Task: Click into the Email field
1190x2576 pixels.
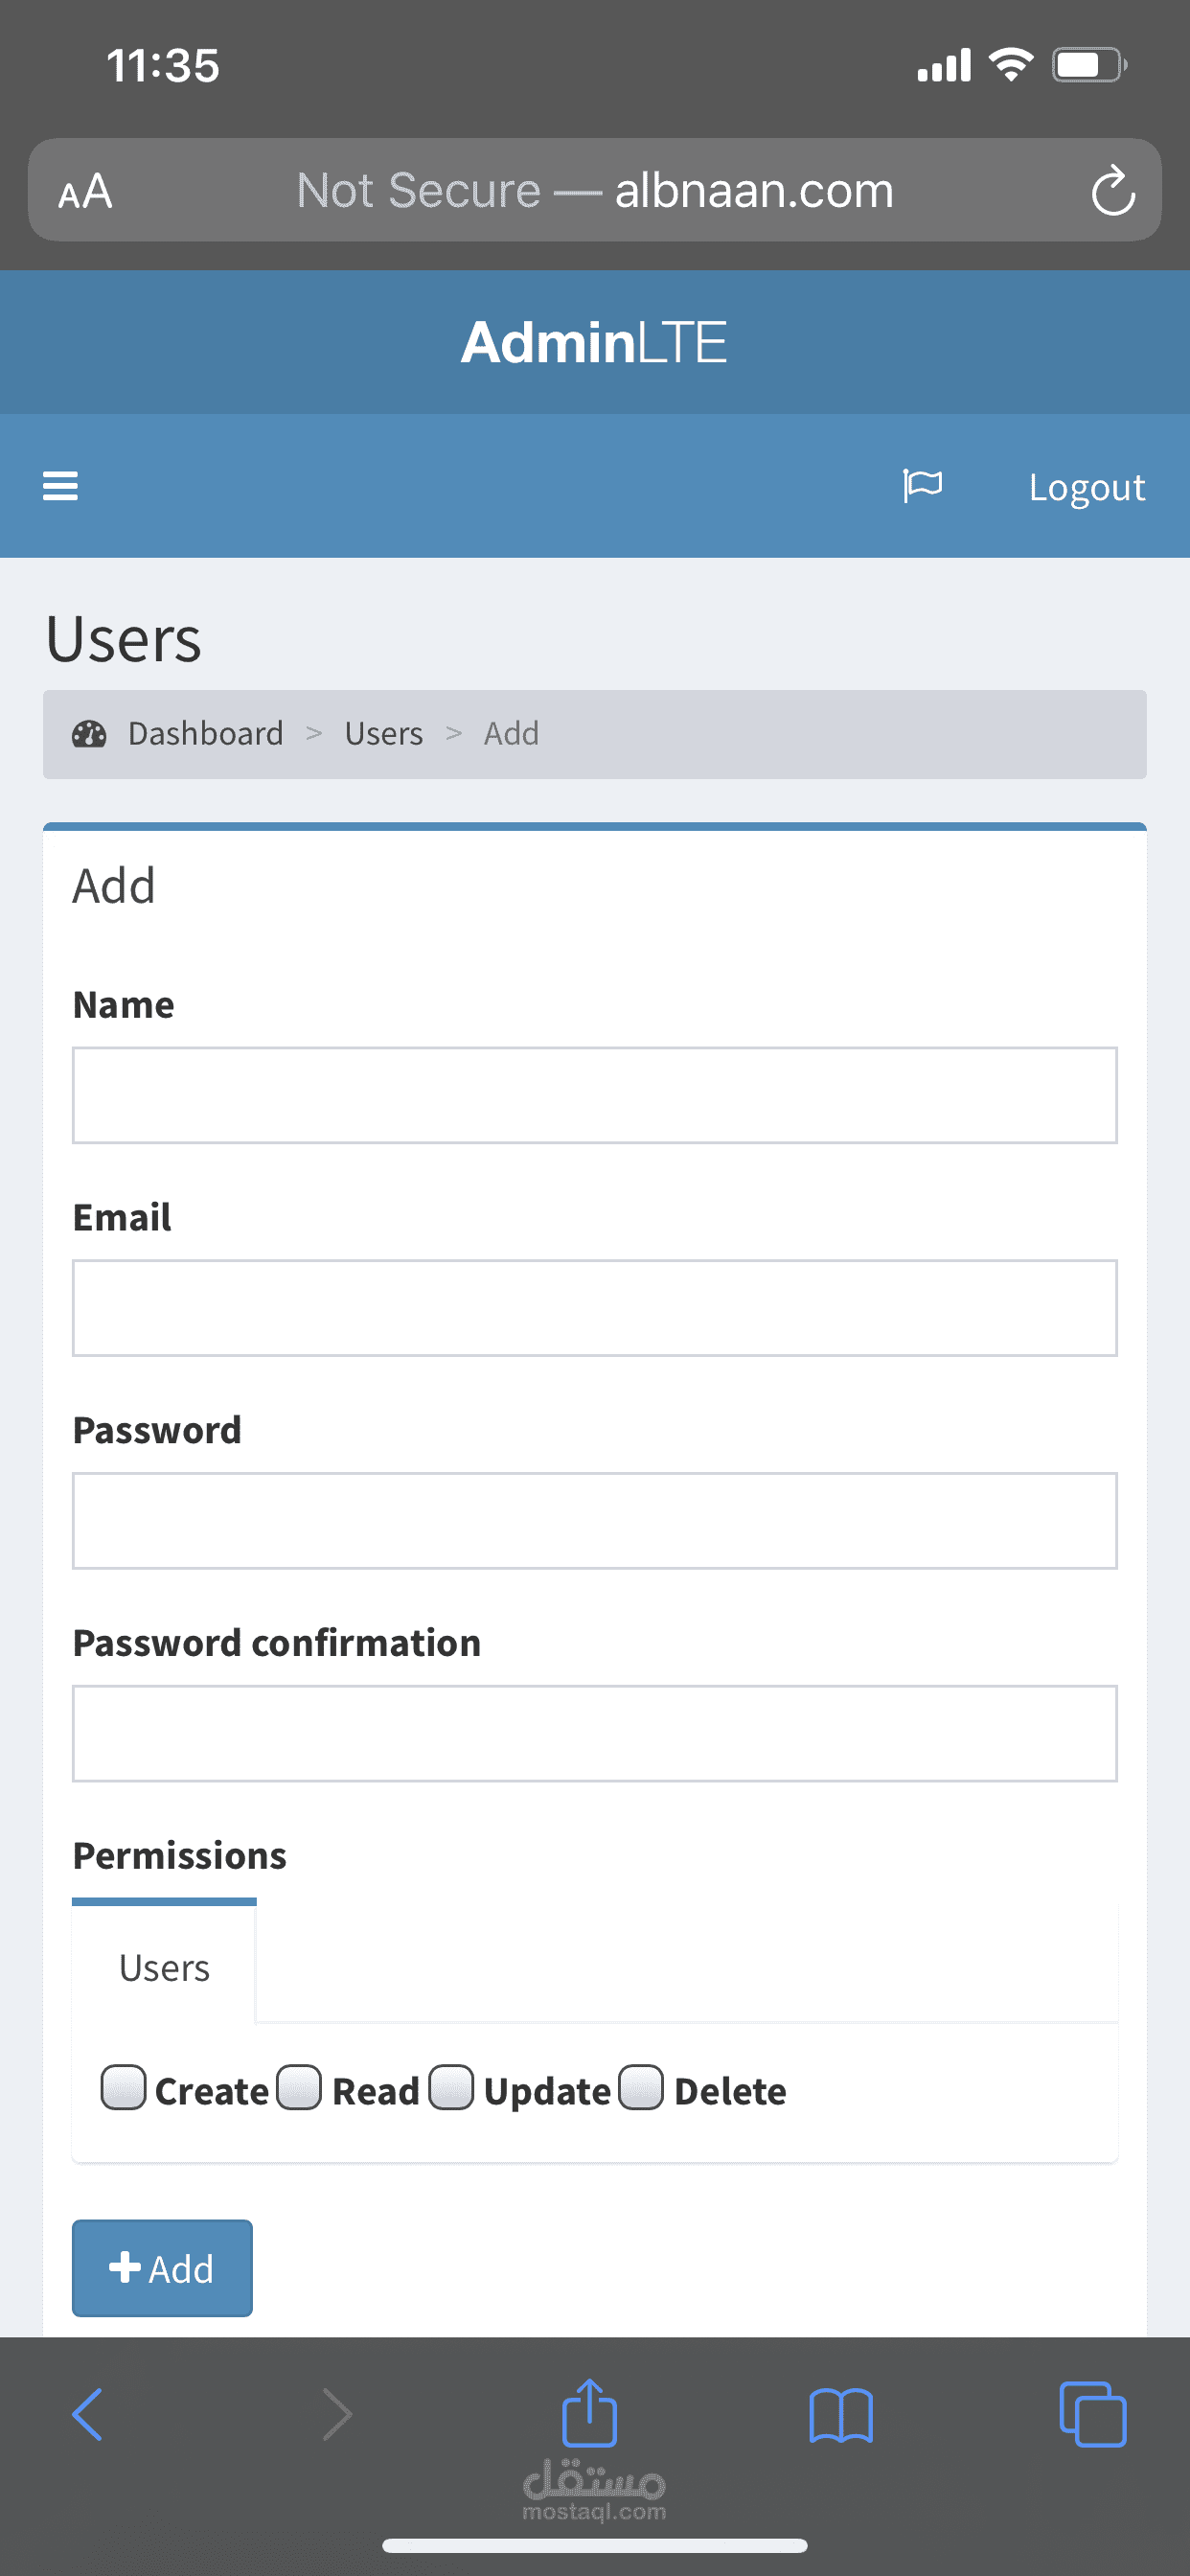Action: pos(594,1308)
